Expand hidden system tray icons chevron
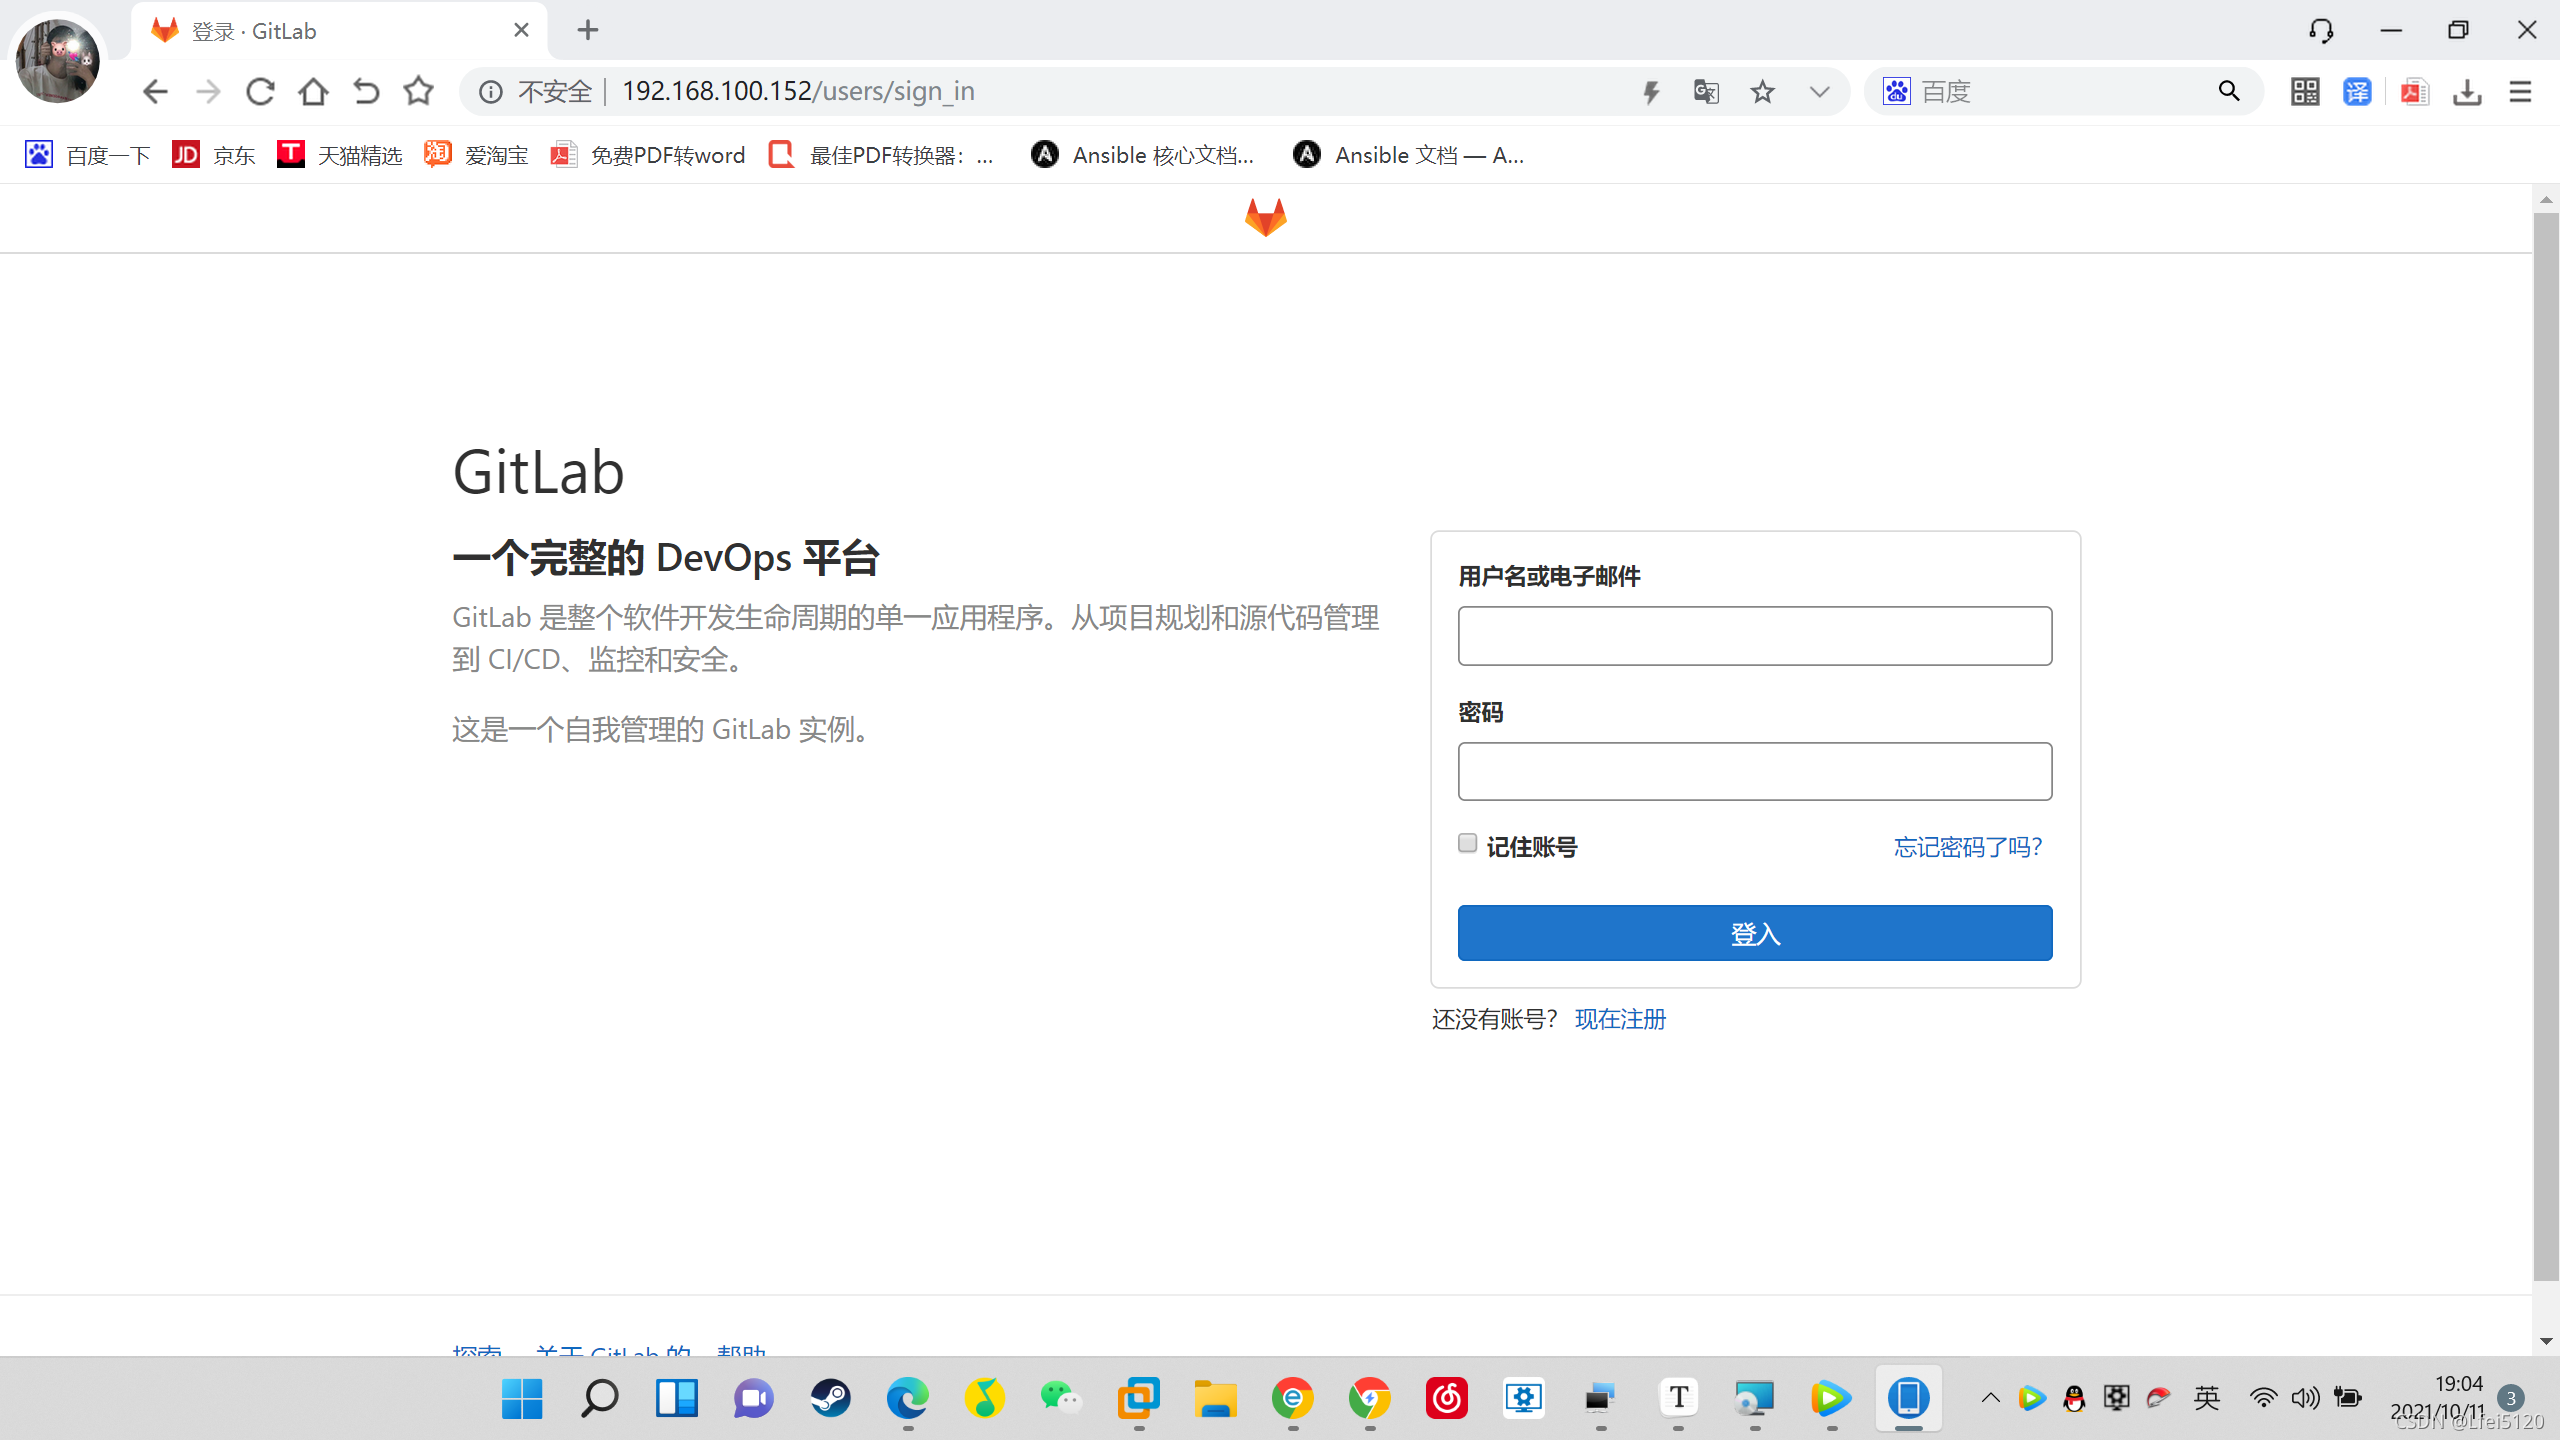2560x1440 pixels. click(x=1990, y=1398)
